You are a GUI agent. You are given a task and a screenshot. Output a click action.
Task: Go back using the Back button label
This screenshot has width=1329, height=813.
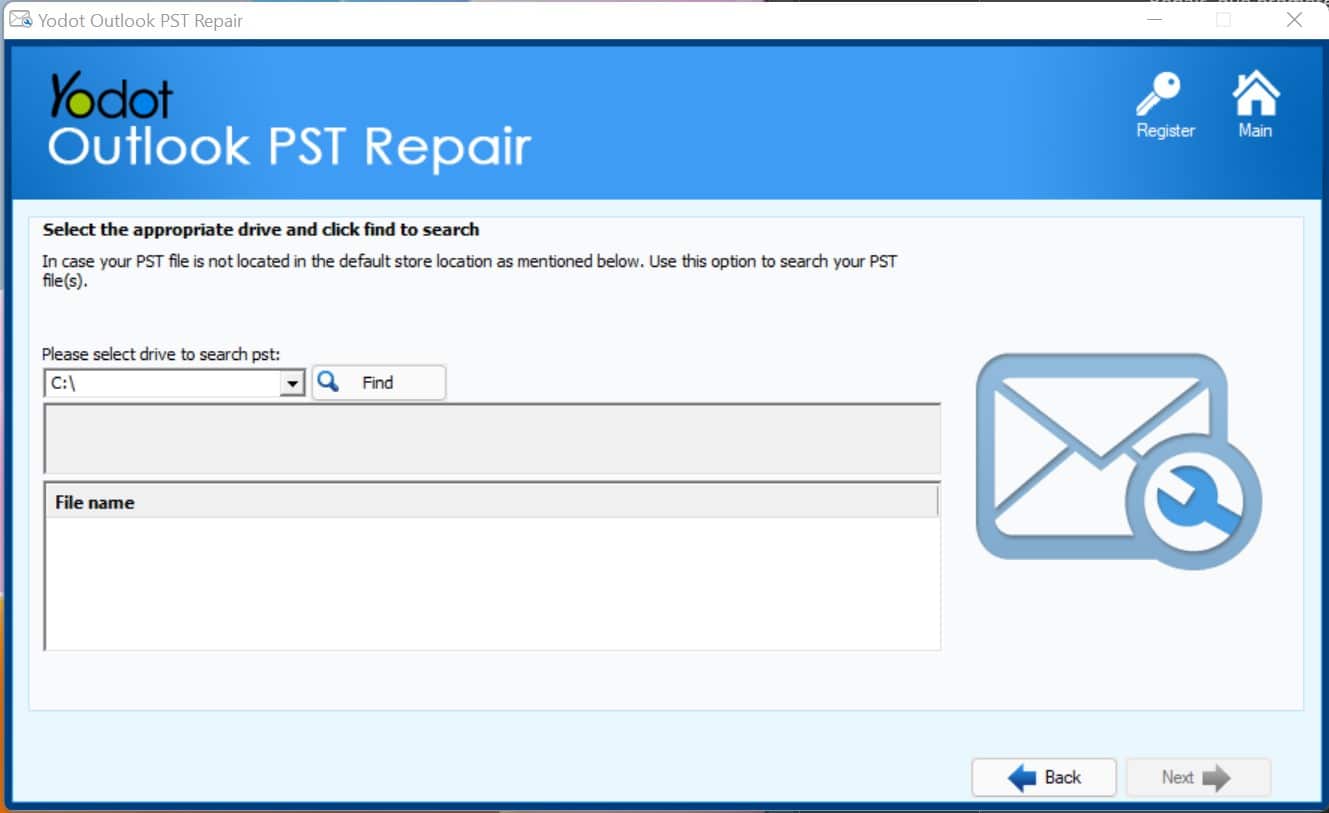tap(1062, 778)
